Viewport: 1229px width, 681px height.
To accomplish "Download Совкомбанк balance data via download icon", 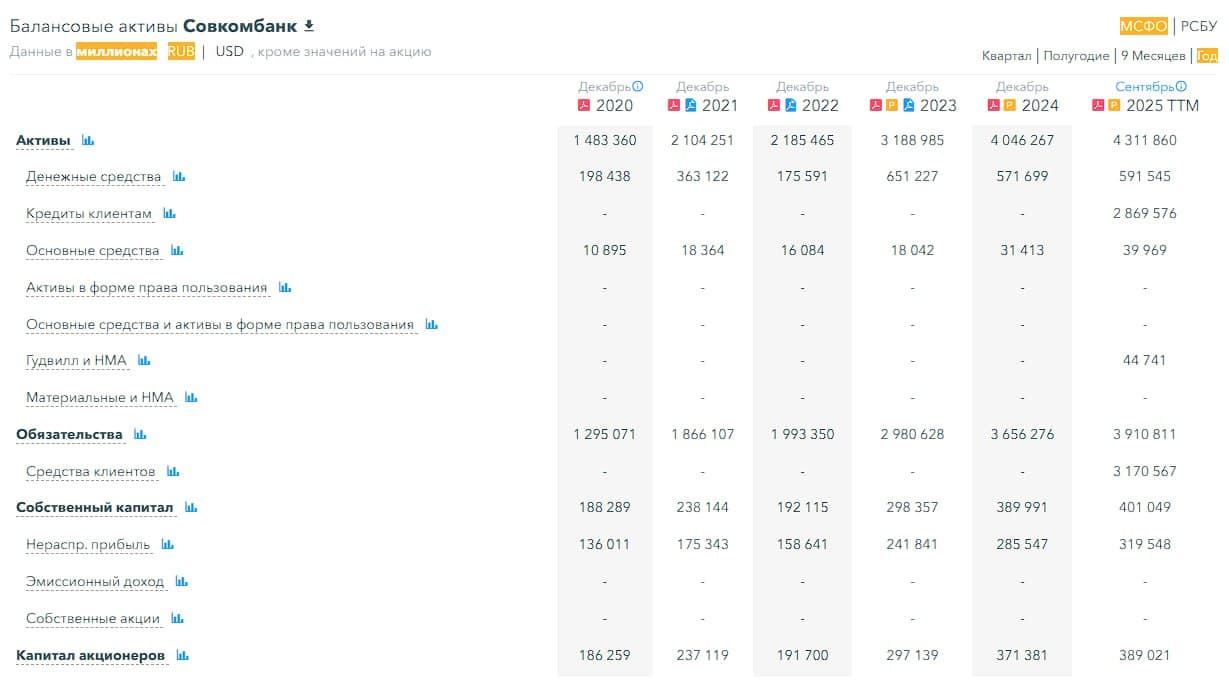I will [309, 26].
